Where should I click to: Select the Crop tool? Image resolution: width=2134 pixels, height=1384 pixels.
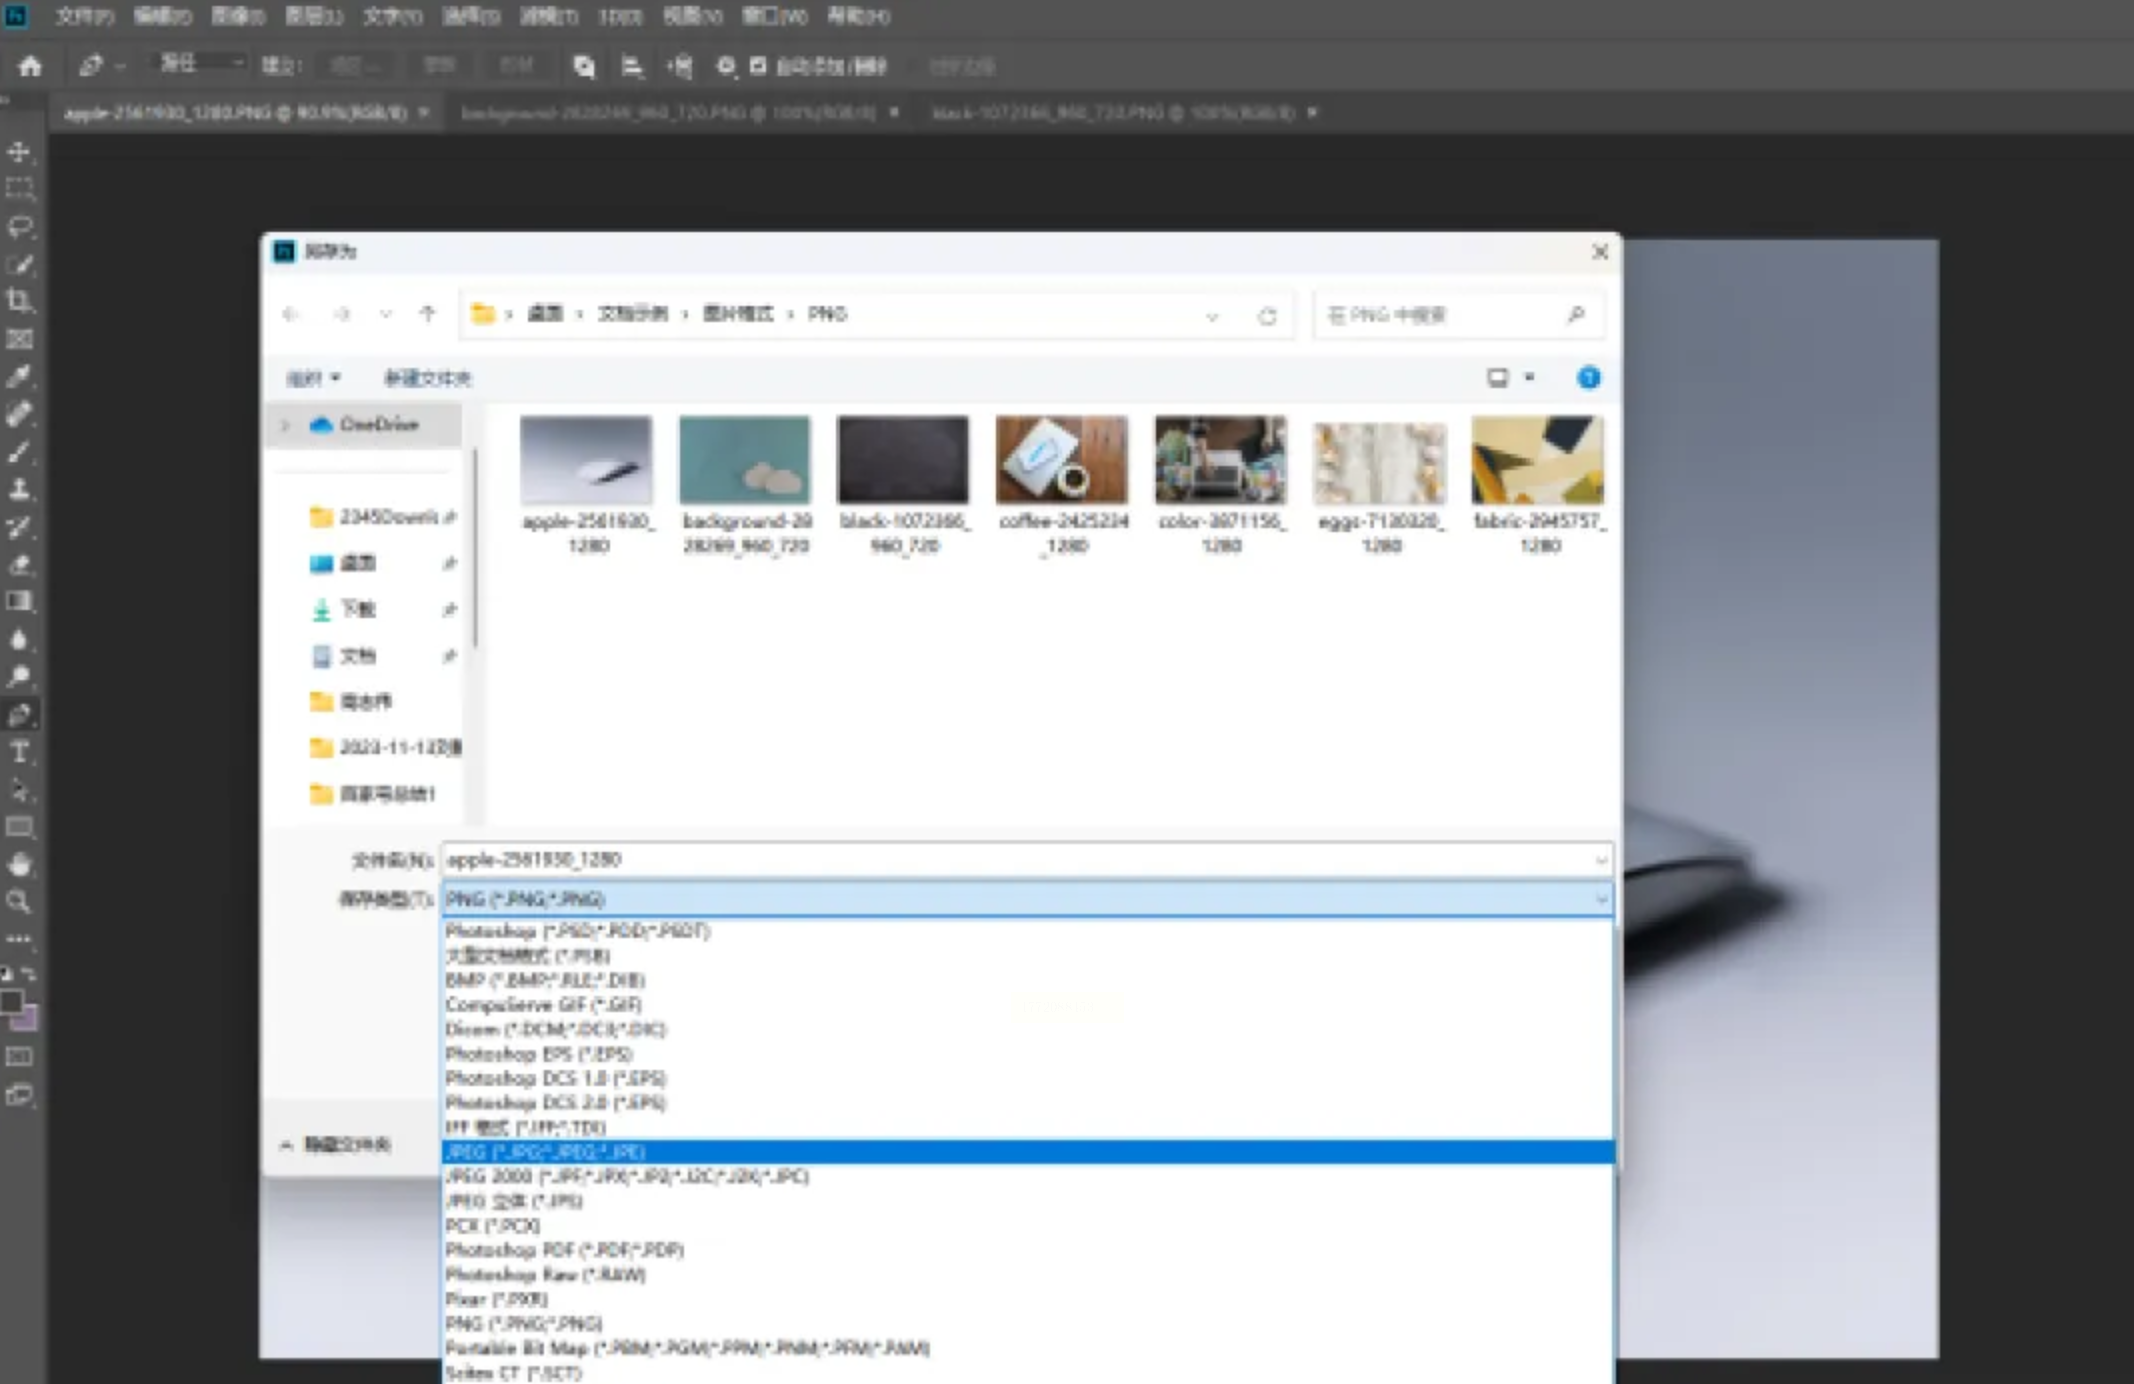[19, 301]
